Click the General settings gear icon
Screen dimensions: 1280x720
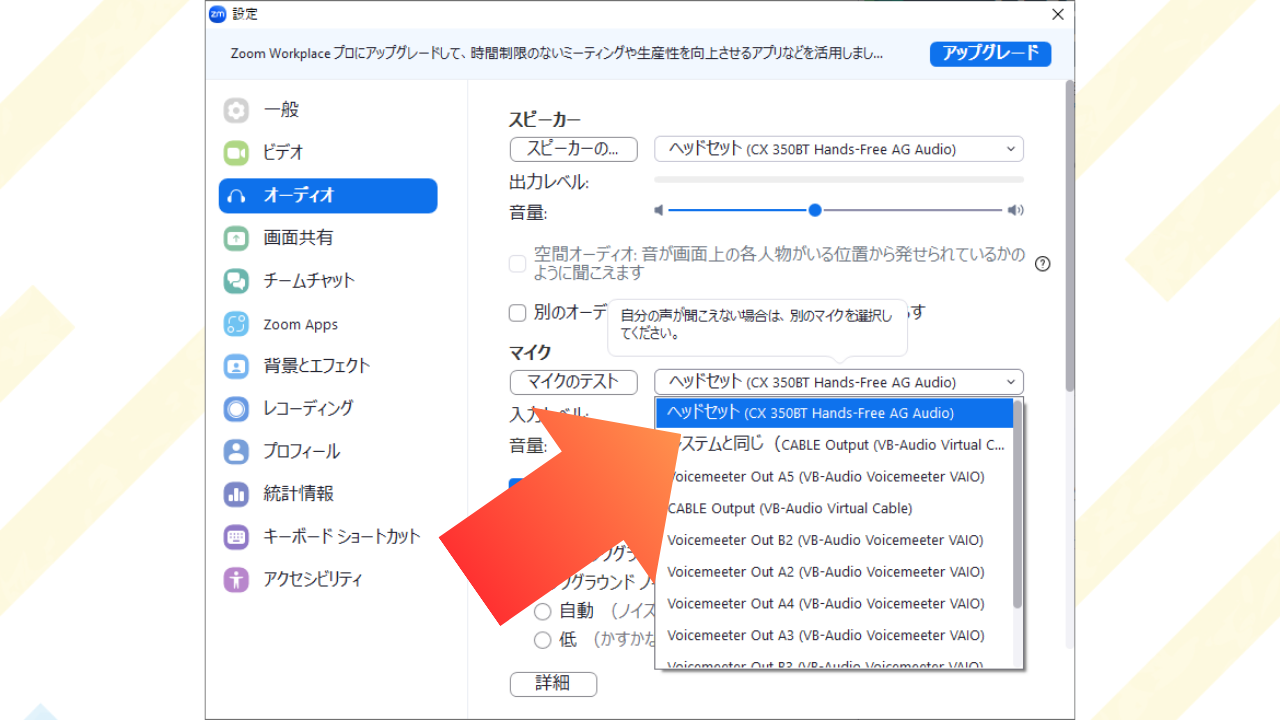coord(236,111)
